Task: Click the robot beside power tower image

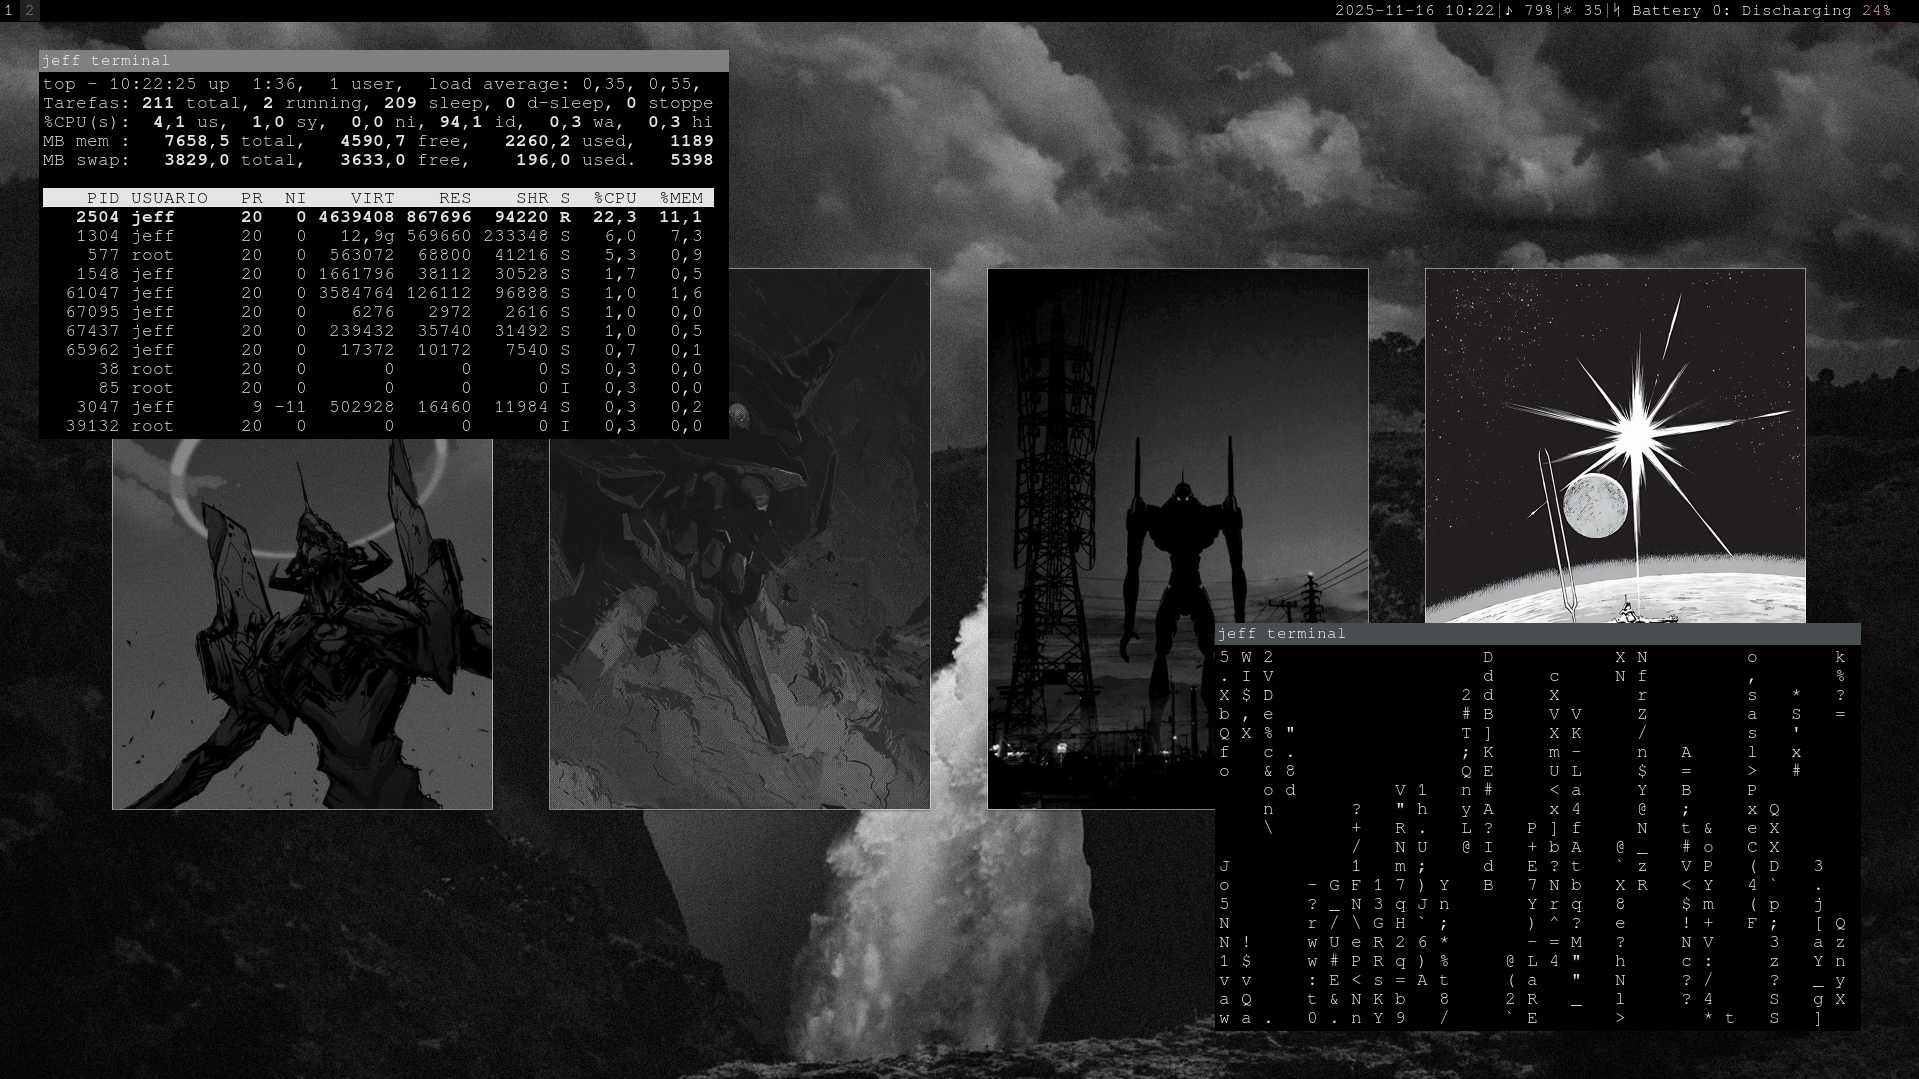Action: [1100, 540]
